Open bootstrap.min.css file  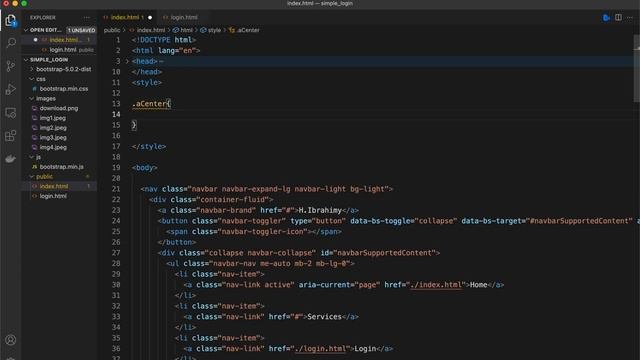[64, 89]
